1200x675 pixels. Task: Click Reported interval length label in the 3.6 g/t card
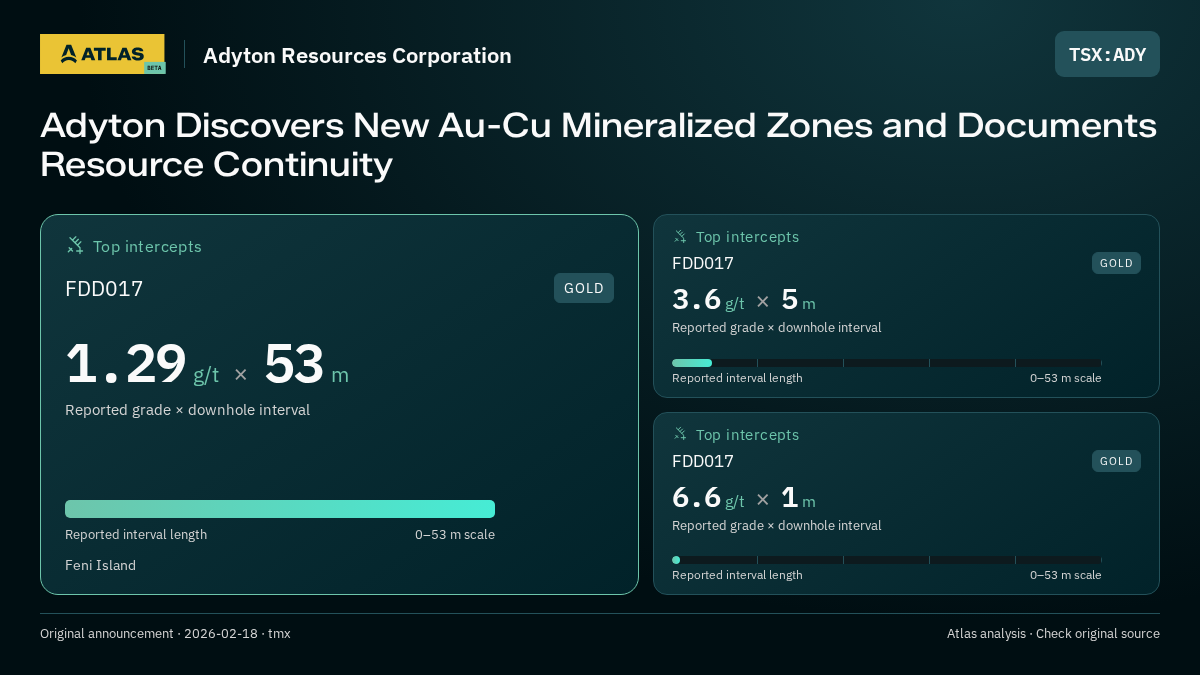click(x=737, y=378)
